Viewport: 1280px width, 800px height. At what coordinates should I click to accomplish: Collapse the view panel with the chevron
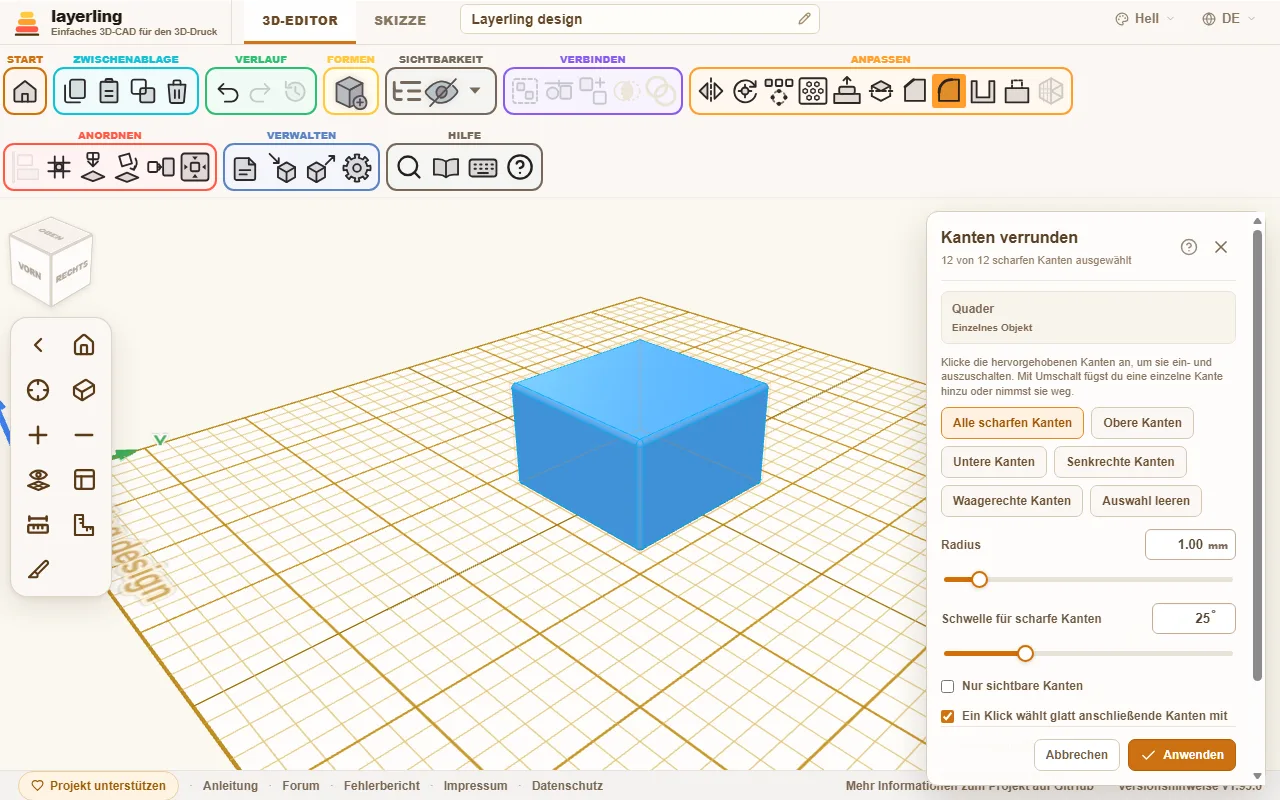coord(38,345)
